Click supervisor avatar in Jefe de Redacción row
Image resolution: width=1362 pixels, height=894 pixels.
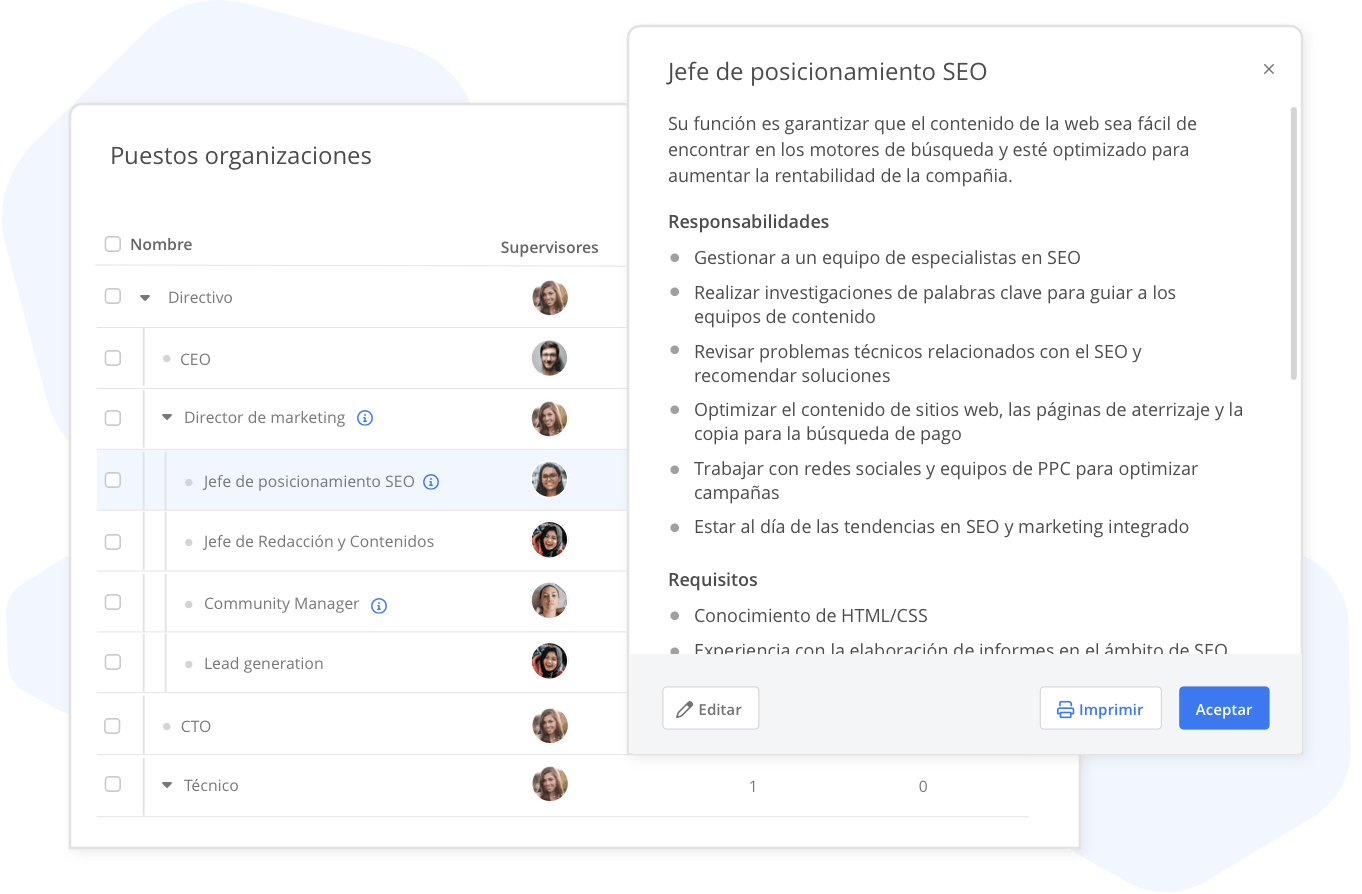[549, 540]
